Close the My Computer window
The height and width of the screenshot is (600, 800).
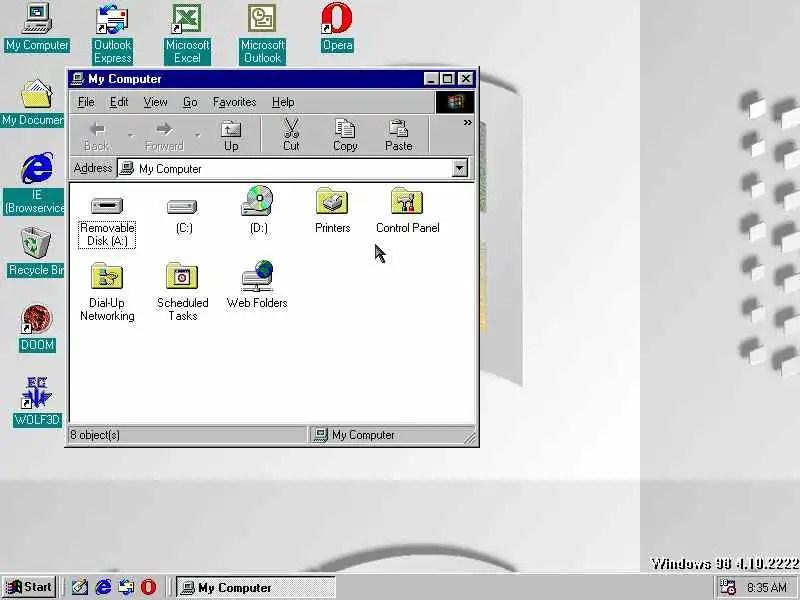click(466, 79)
